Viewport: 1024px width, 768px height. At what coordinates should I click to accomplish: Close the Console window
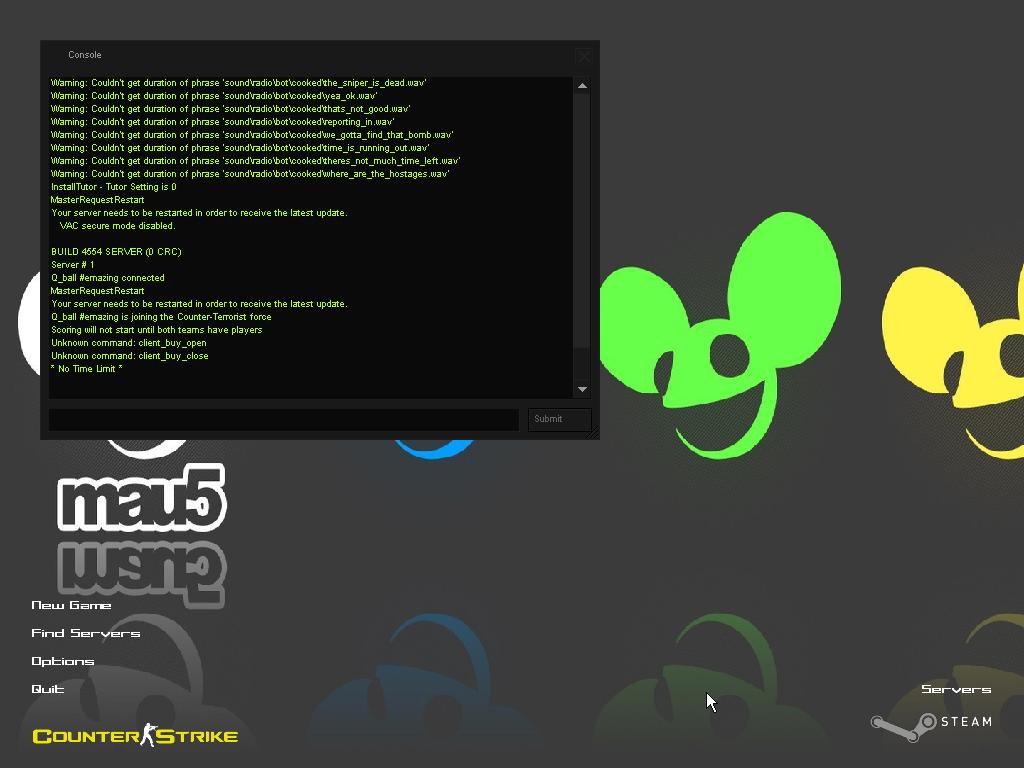pyautogui.click(x=584, y=57)
